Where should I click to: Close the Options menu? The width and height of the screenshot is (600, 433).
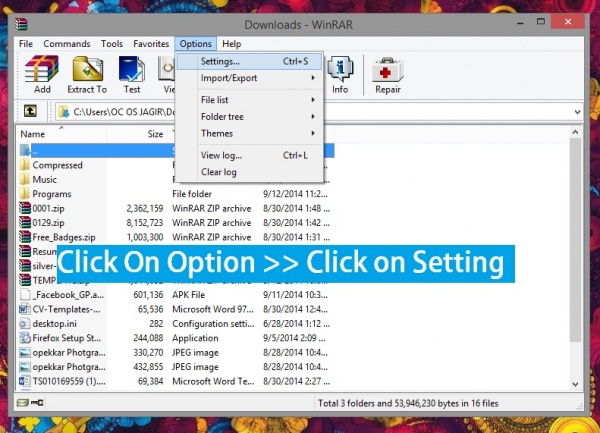tap(196, 44)
